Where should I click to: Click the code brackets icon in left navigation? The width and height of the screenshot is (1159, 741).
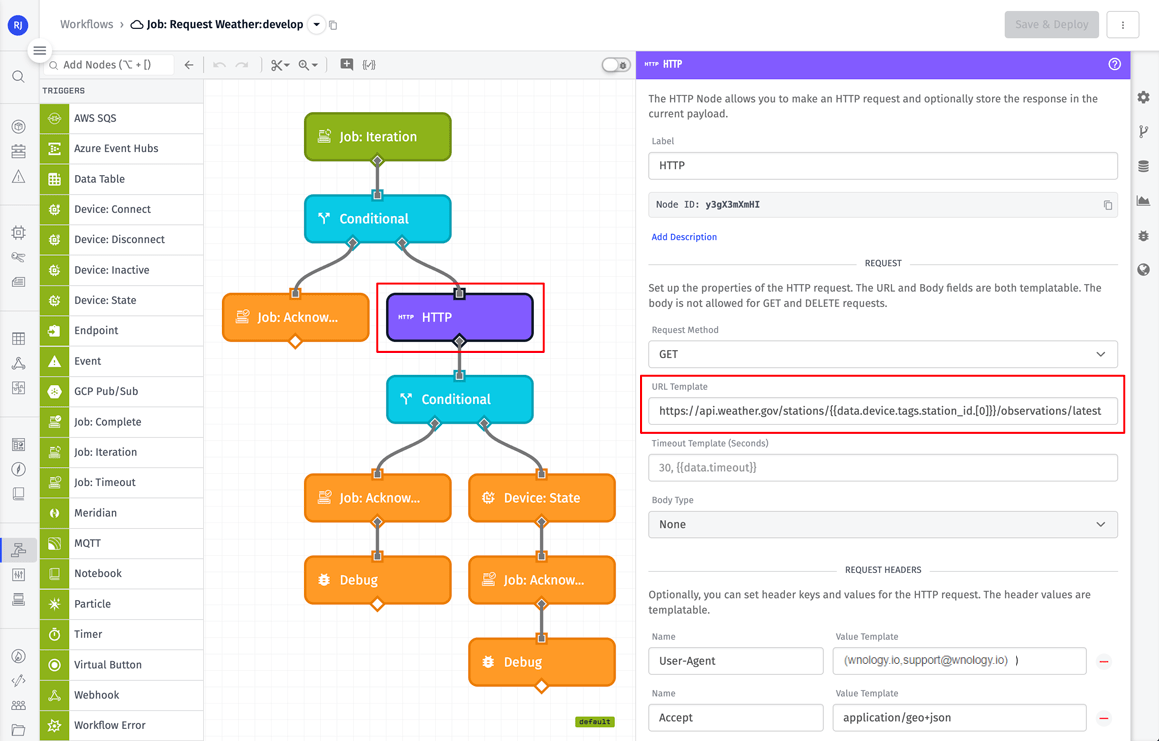(18, 680)
